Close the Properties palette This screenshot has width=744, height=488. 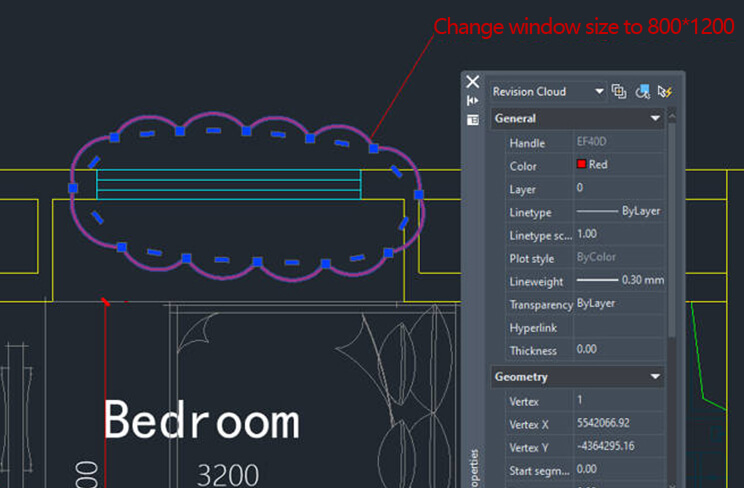point(473,82)
